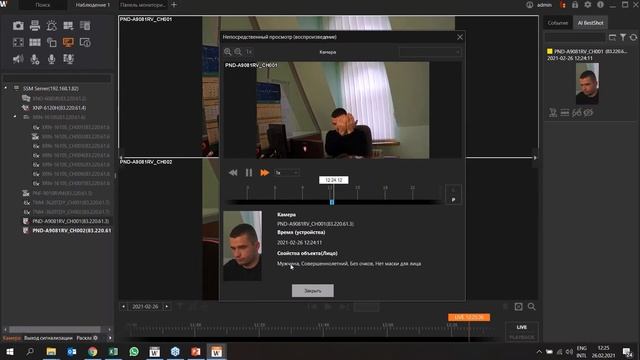Image resolution: width=640 pixels, height=360 pixels.
Task: Click the monitor with clock icon
Action: 85,42
